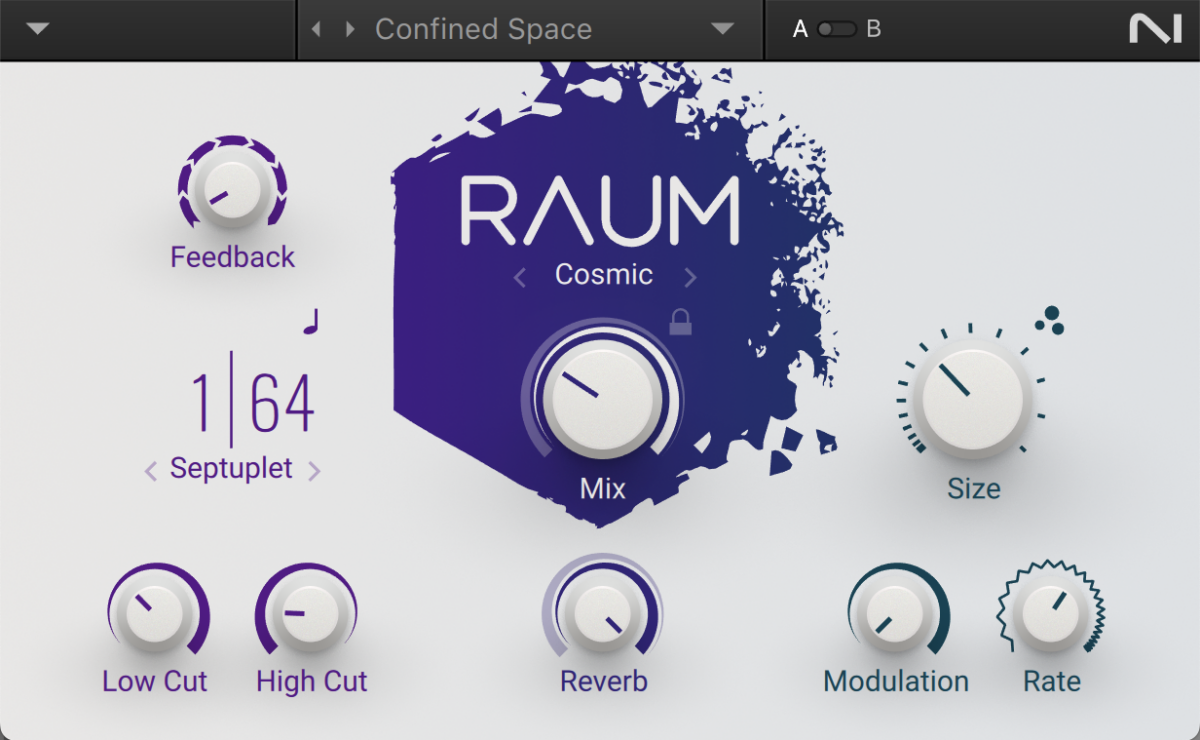Click the RAUM logo title
Image resolution: width=1200 pixels, height=740 pixels.
pyautogui.click(x=600, y=212)
